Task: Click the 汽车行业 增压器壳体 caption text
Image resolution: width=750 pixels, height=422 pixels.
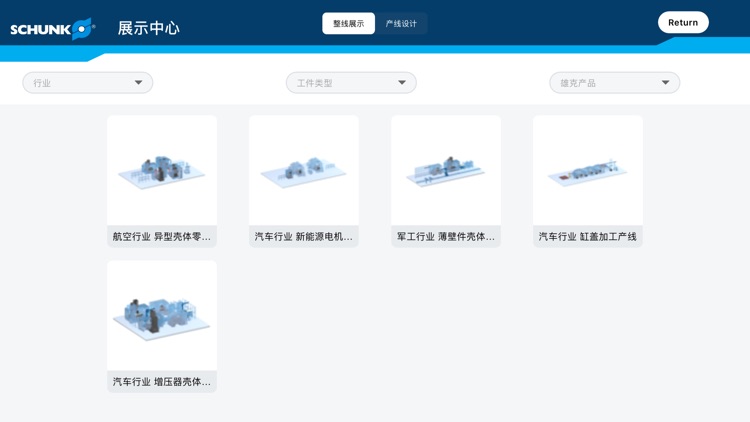Action: (162, 382)
